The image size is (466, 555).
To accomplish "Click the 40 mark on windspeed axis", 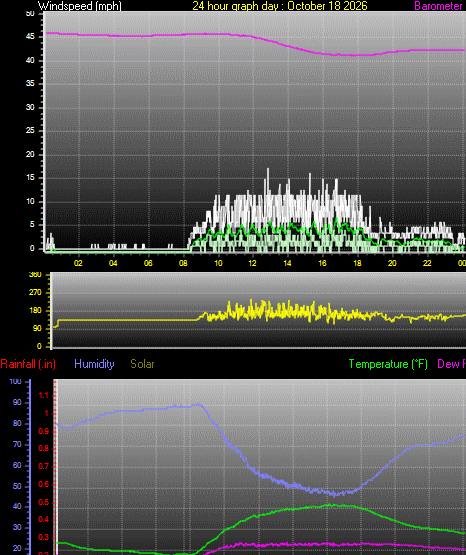I will click(30, 60).
